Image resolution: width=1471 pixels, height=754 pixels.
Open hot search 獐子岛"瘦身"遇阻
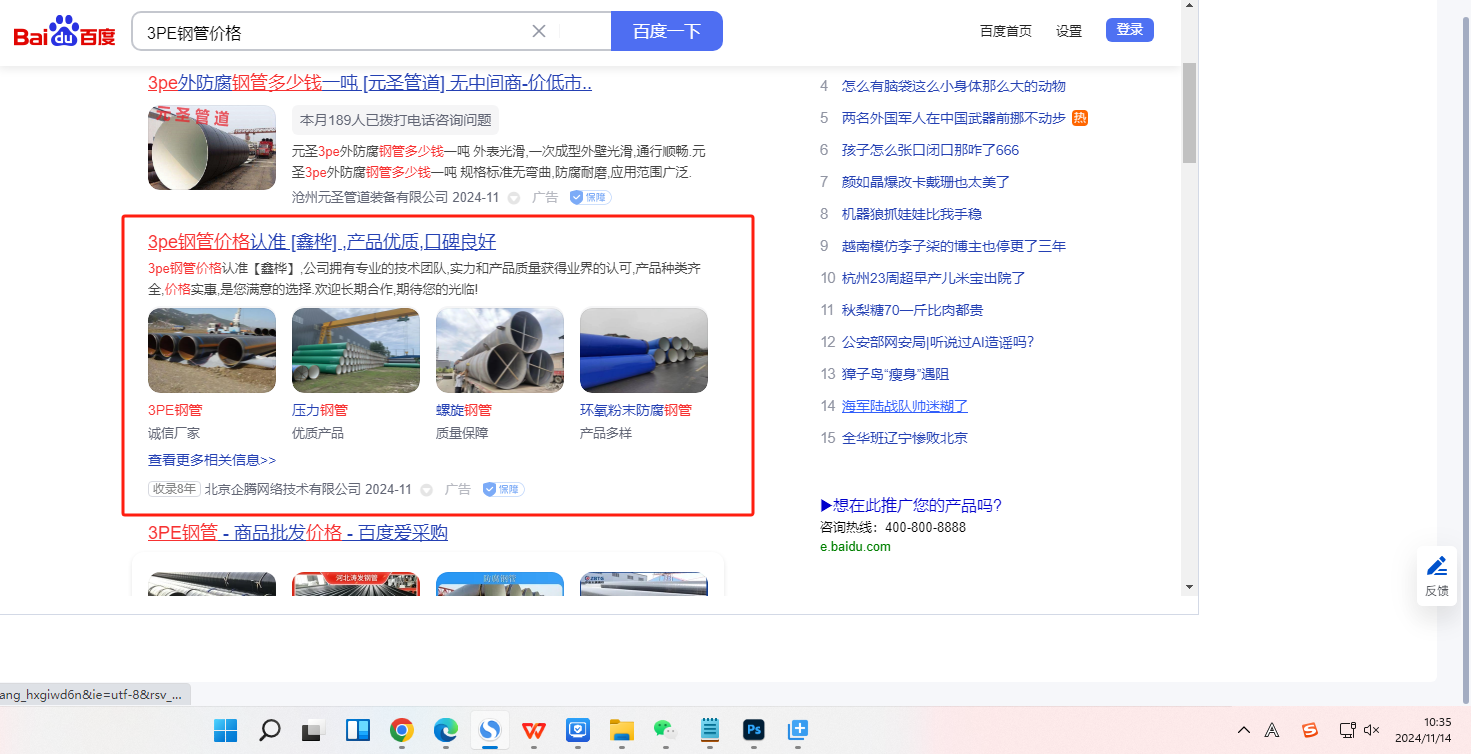coord(895,374)
